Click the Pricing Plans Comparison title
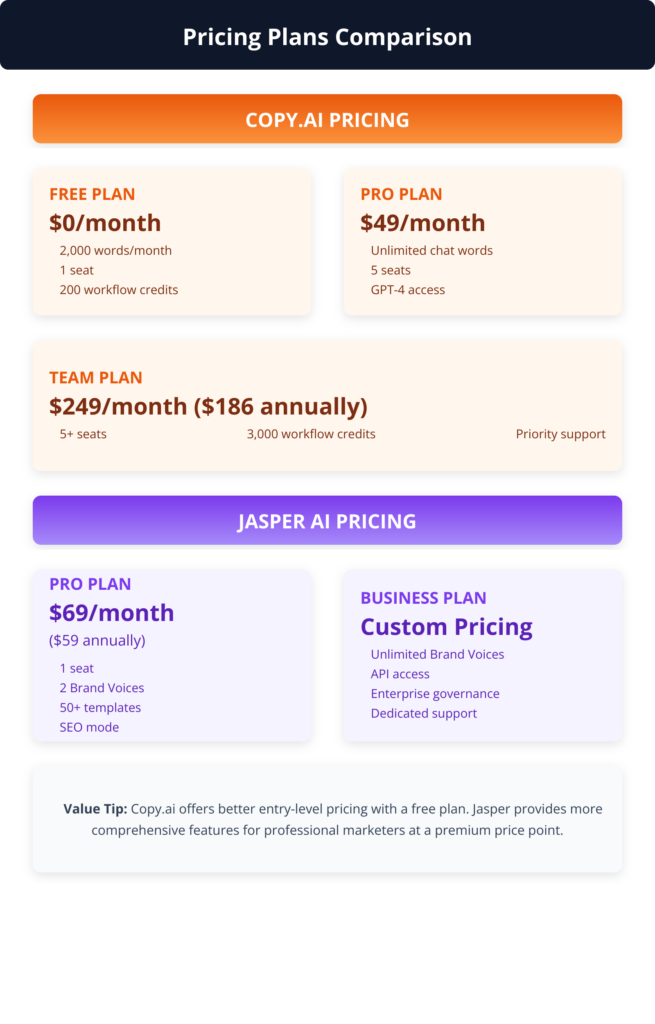This screenshot has width=655, height=1024. (x=327, y=38)
